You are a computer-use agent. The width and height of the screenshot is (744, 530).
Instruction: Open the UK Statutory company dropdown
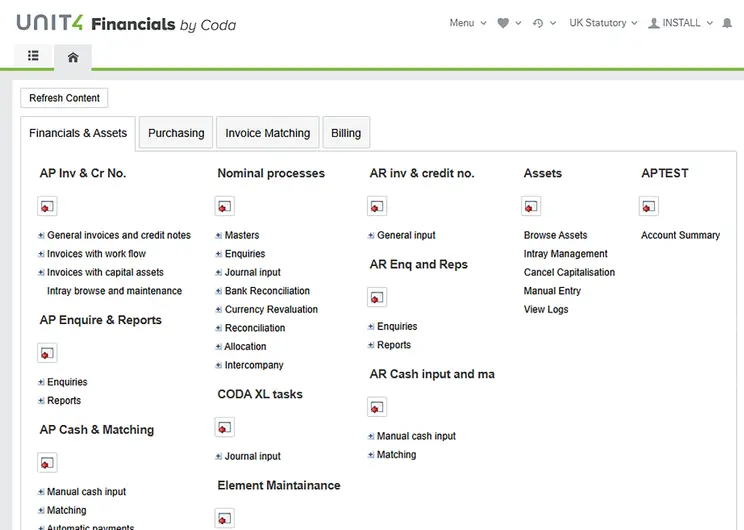(x=603, y=23)
